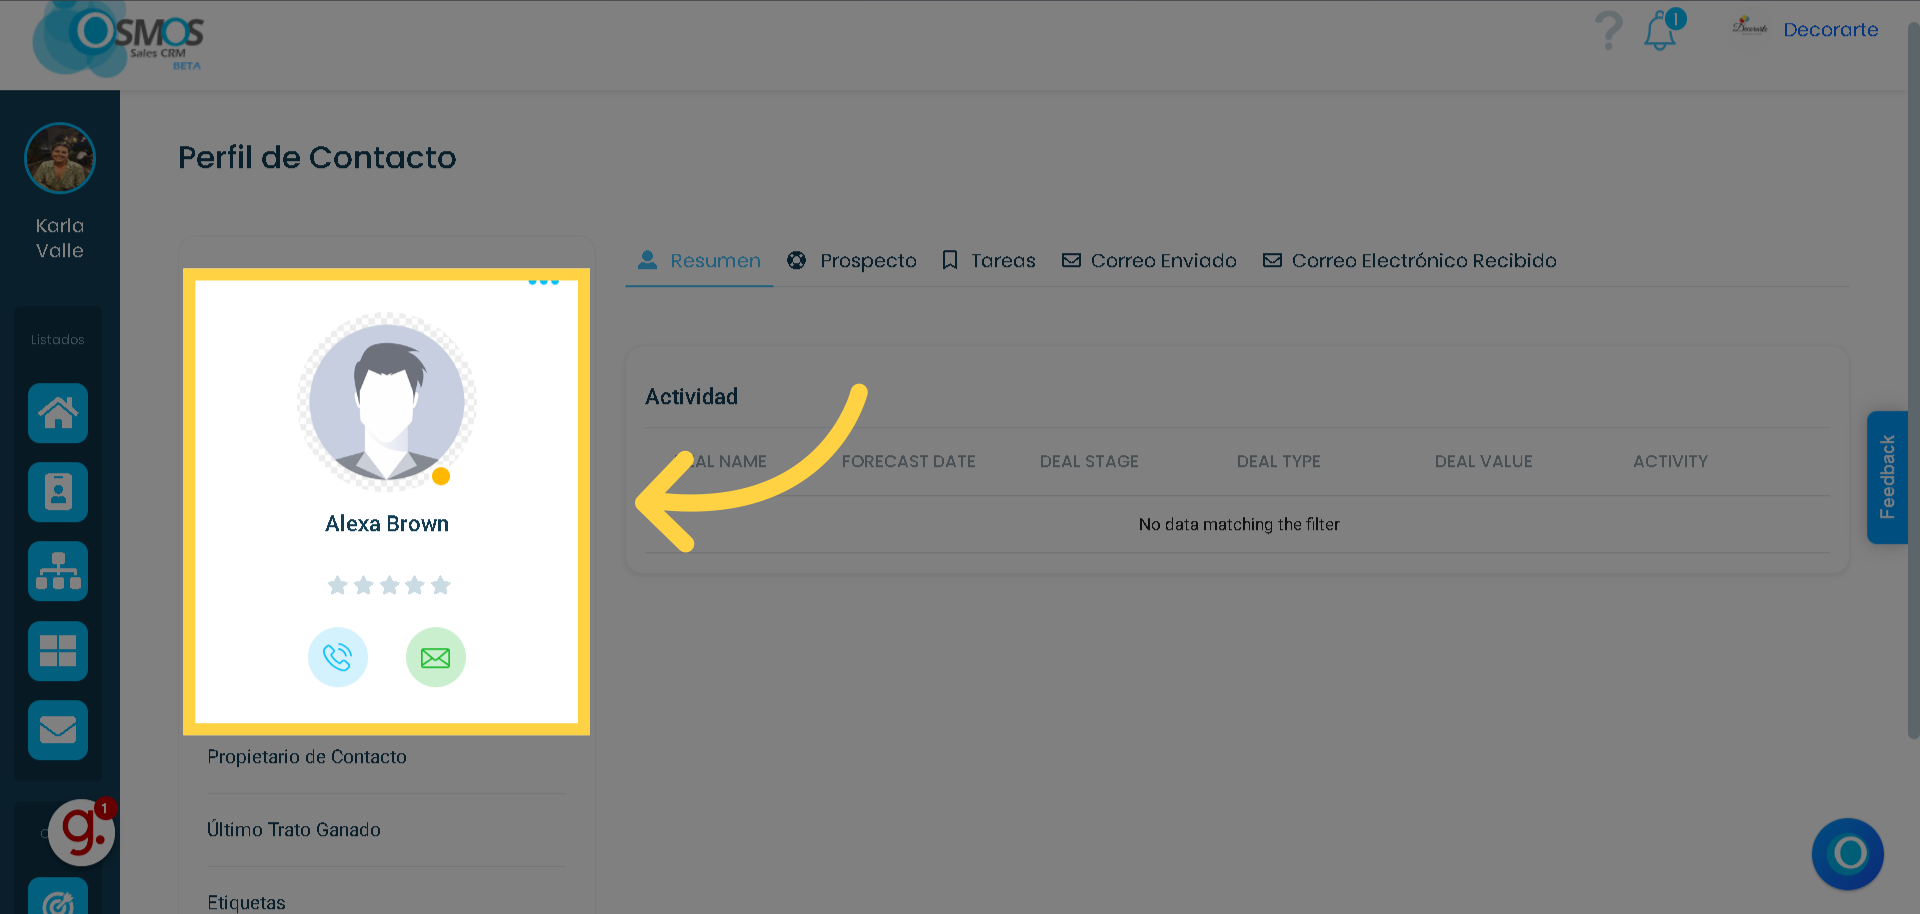Image resolution: width=1920 pixels, height=914 pixels.
Task: Click Alexa Brown's avatar picture
Action: 387,402
